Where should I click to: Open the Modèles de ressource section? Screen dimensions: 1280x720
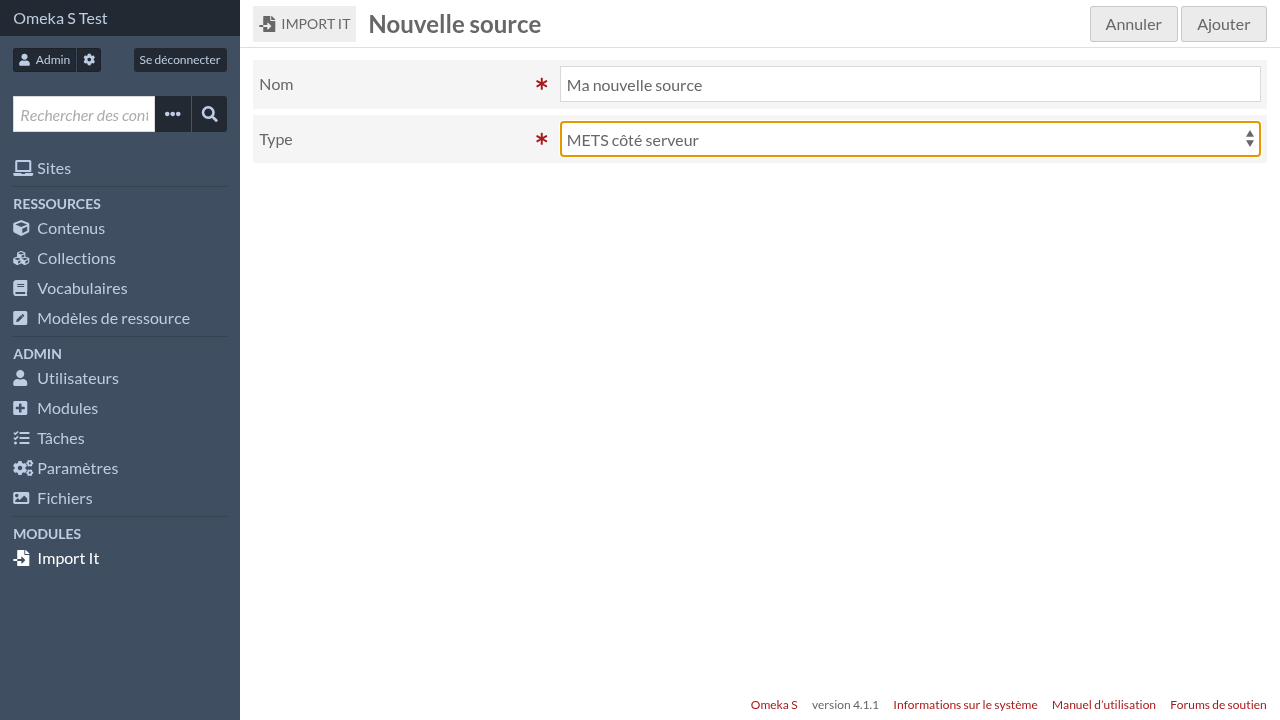pyautogui.click(x=113, y=318)
